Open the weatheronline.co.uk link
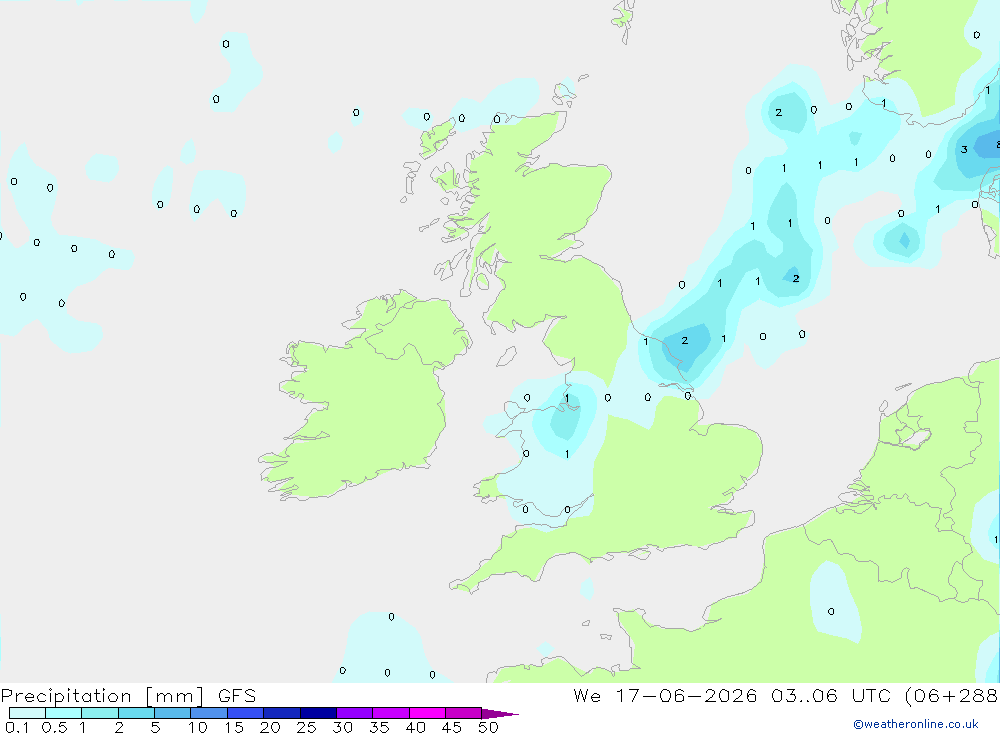 [916, 724]
